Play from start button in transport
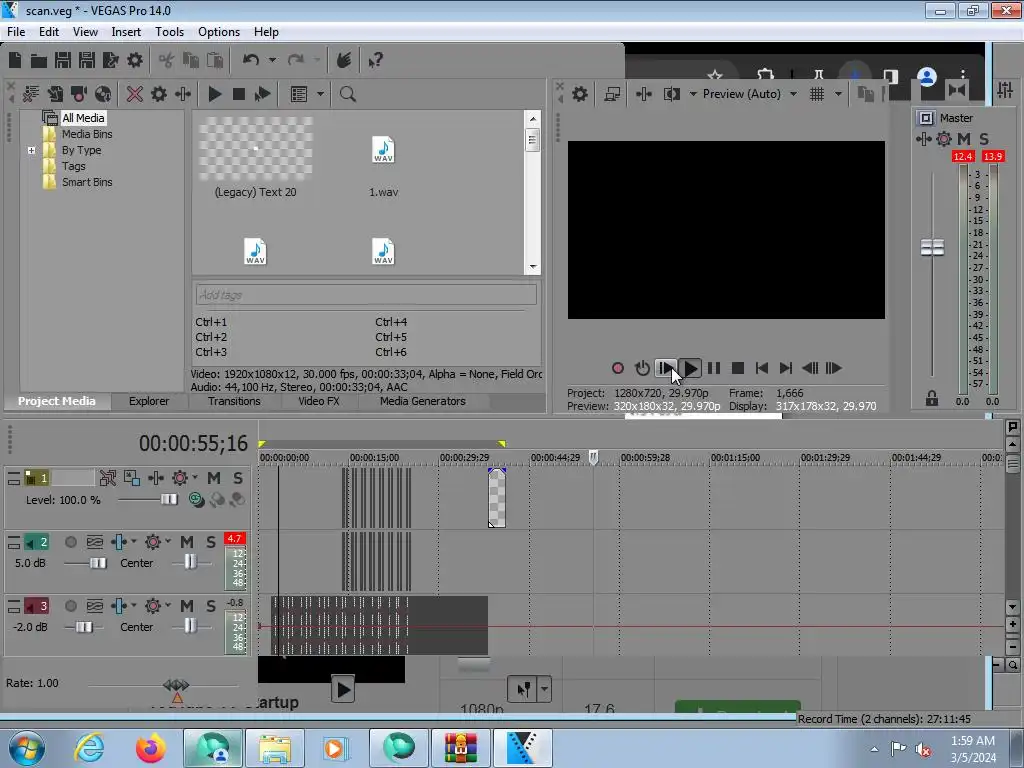Screen dimensions: 1024x768 665,368
